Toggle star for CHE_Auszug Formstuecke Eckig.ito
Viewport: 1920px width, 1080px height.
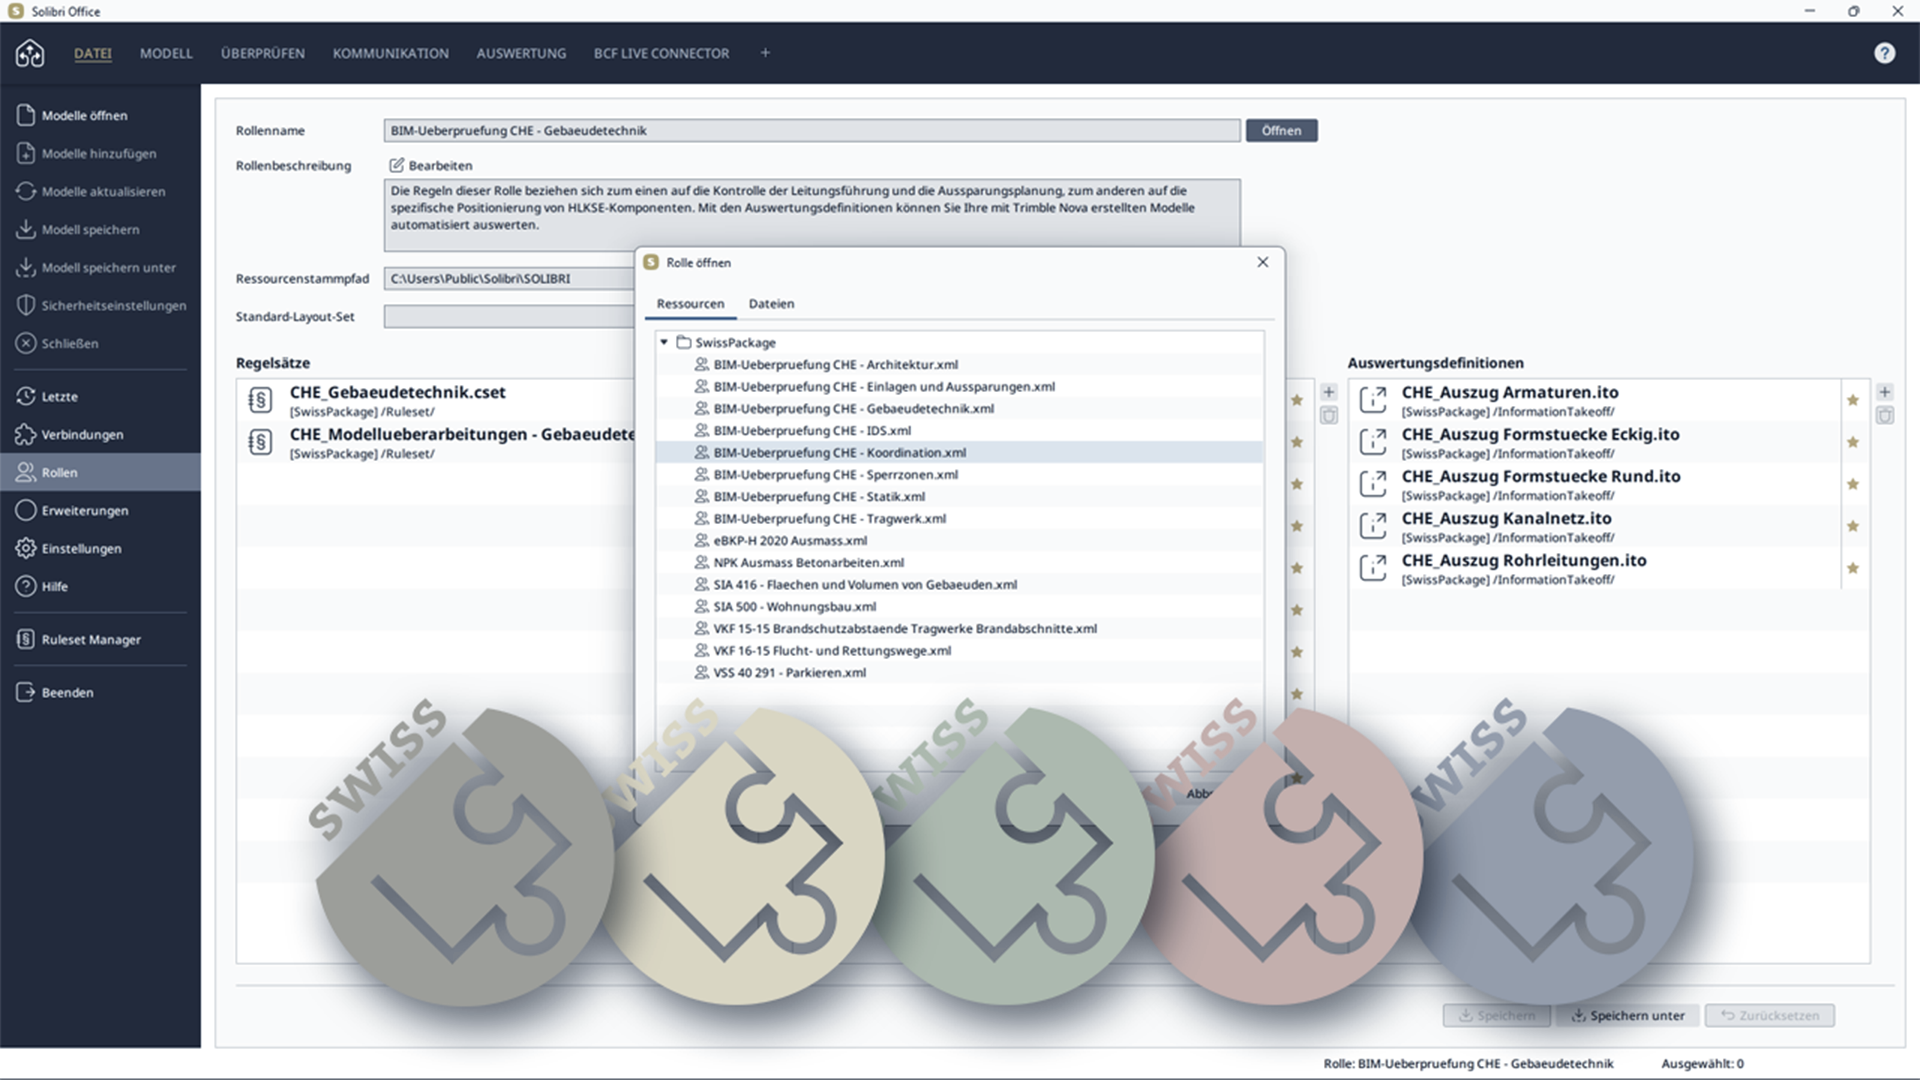[x=1853, y=442]
